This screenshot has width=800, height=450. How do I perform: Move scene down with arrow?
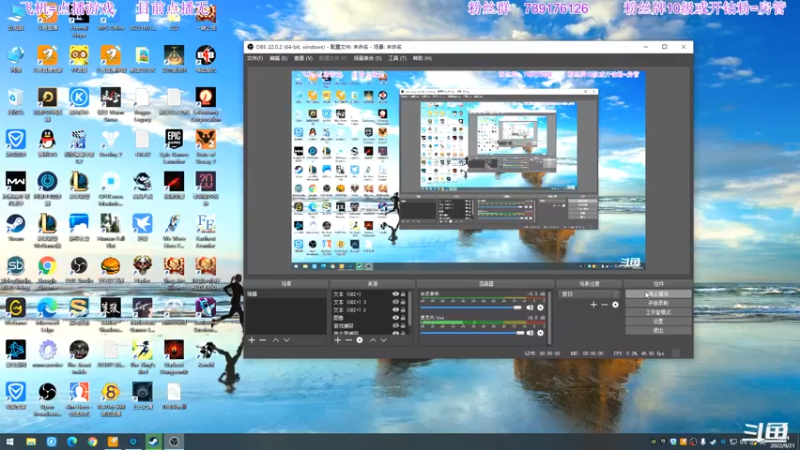click(x=287, y=340)
